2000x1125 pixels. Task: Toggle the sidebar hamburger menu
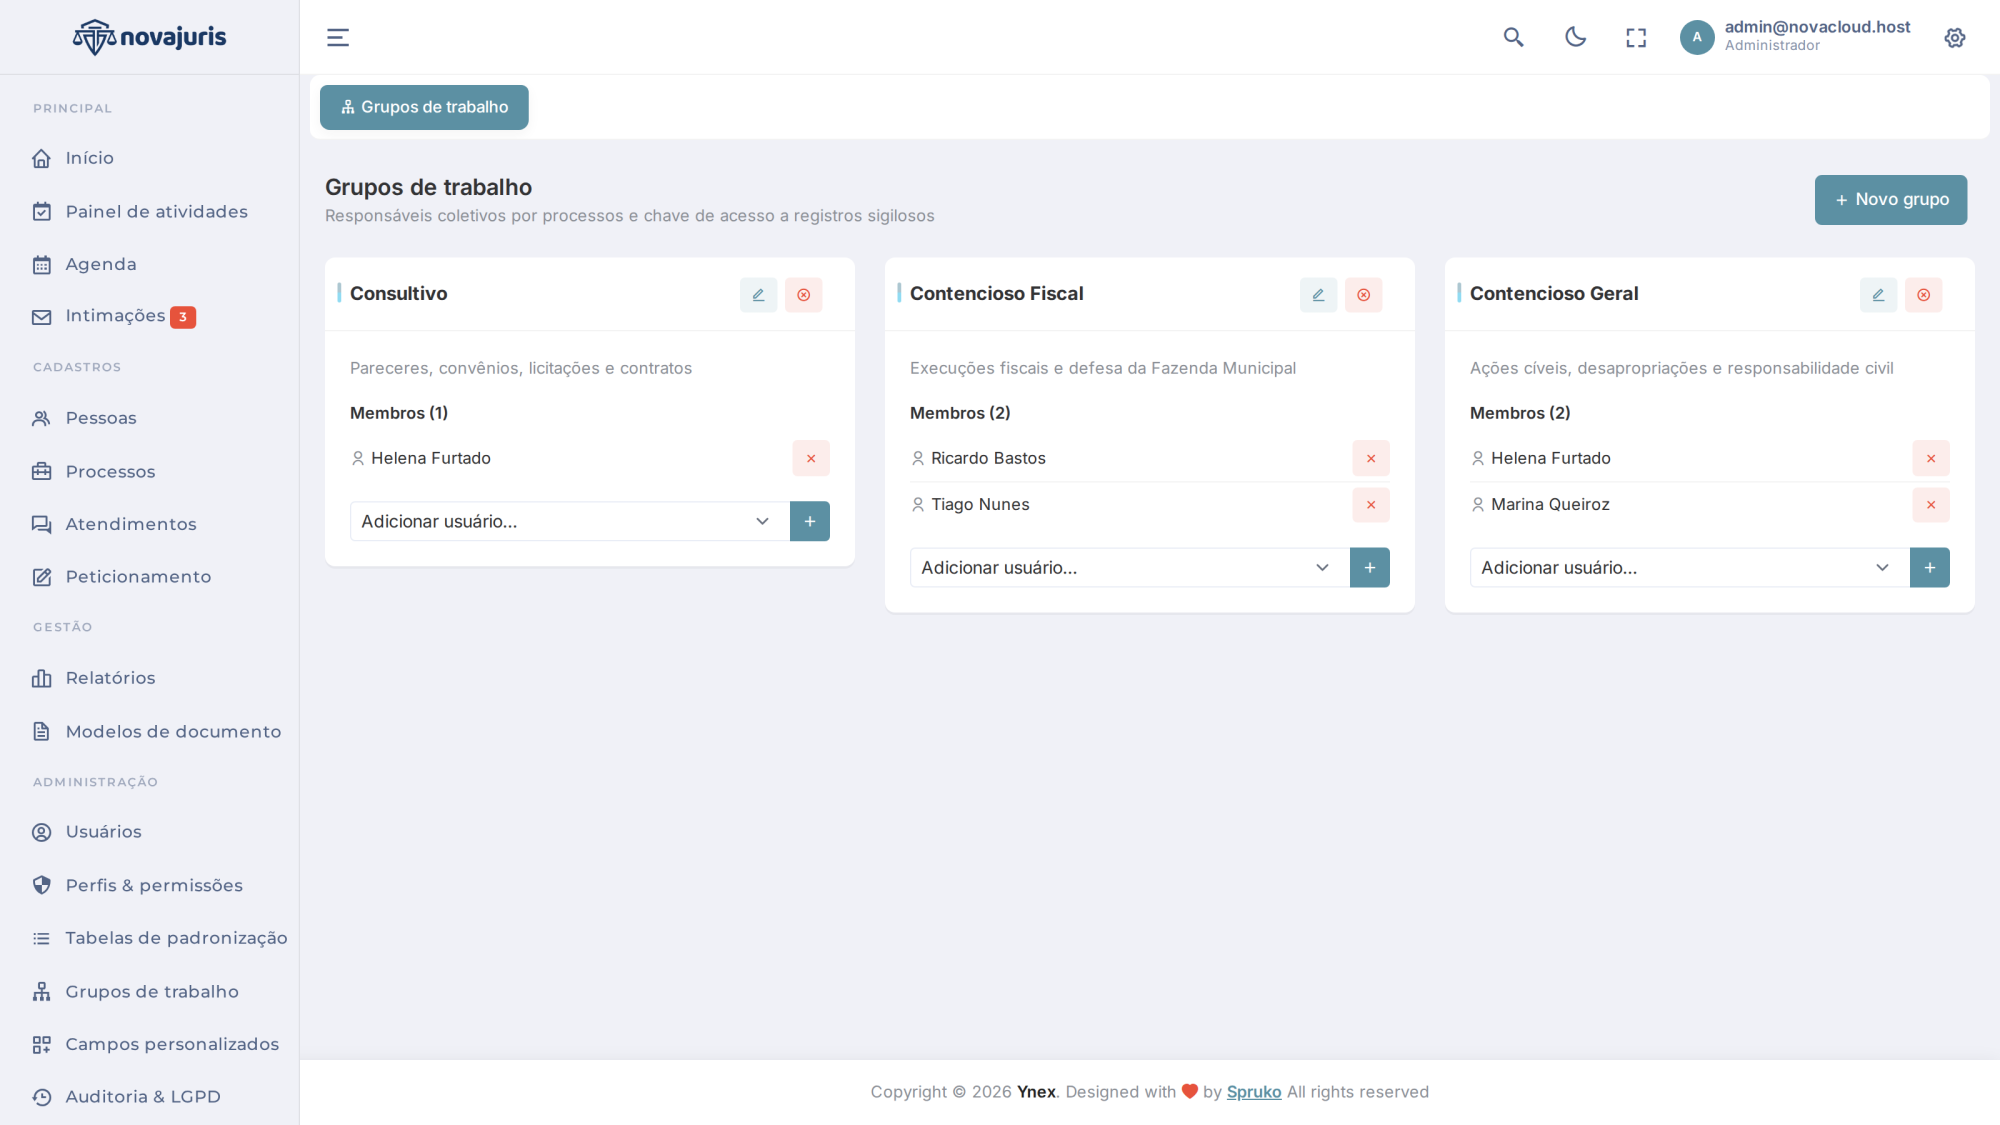click(x=338, y=38)
